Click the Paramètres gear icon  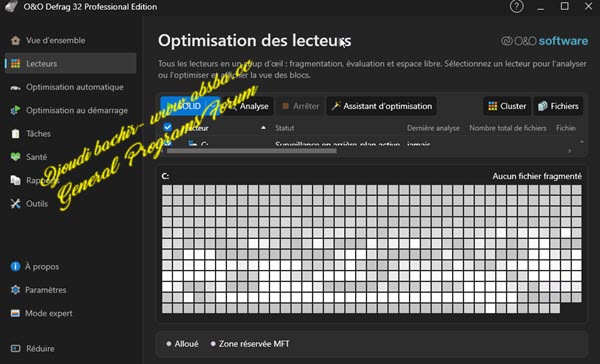pyautogui.click(x=15, y=290)
